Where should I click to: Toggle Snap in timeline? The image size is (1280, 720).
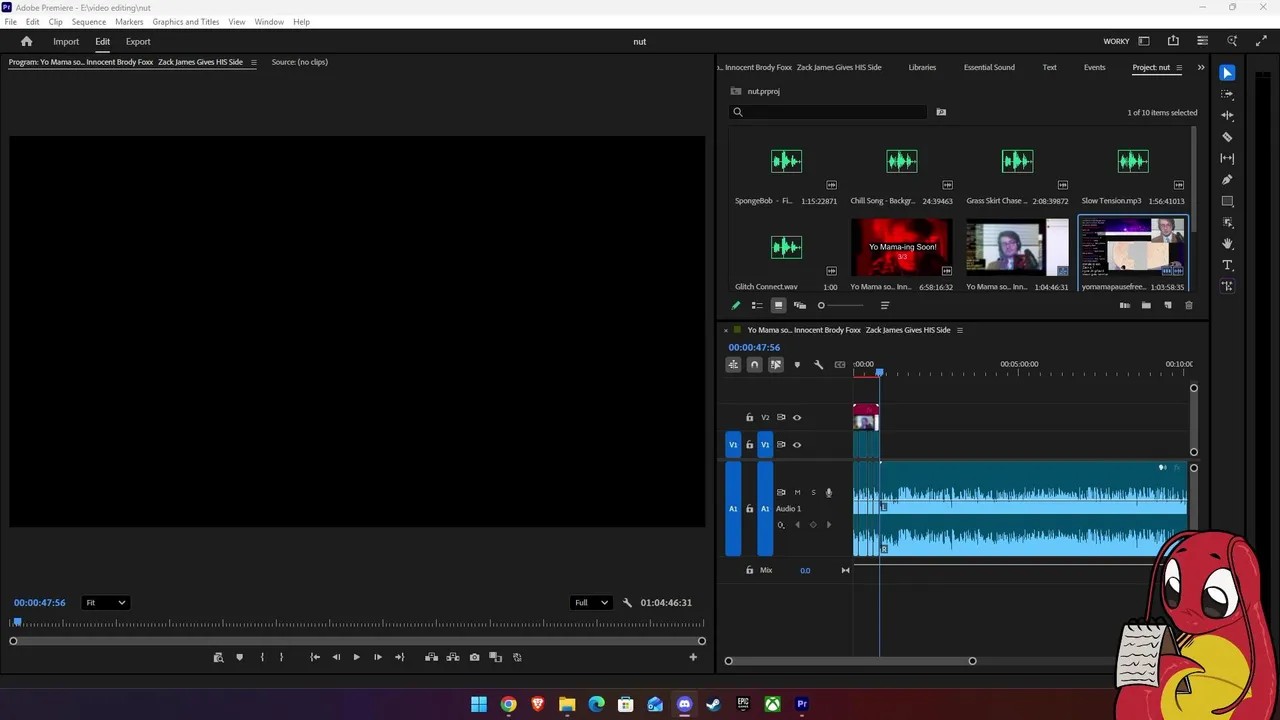pos(754,365)
